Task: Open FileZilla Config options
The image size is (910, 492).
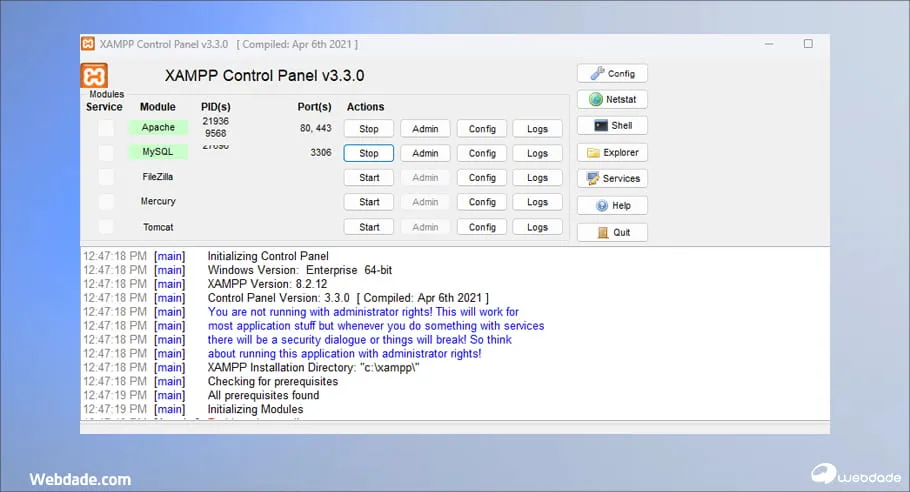Action: point(482,178)
